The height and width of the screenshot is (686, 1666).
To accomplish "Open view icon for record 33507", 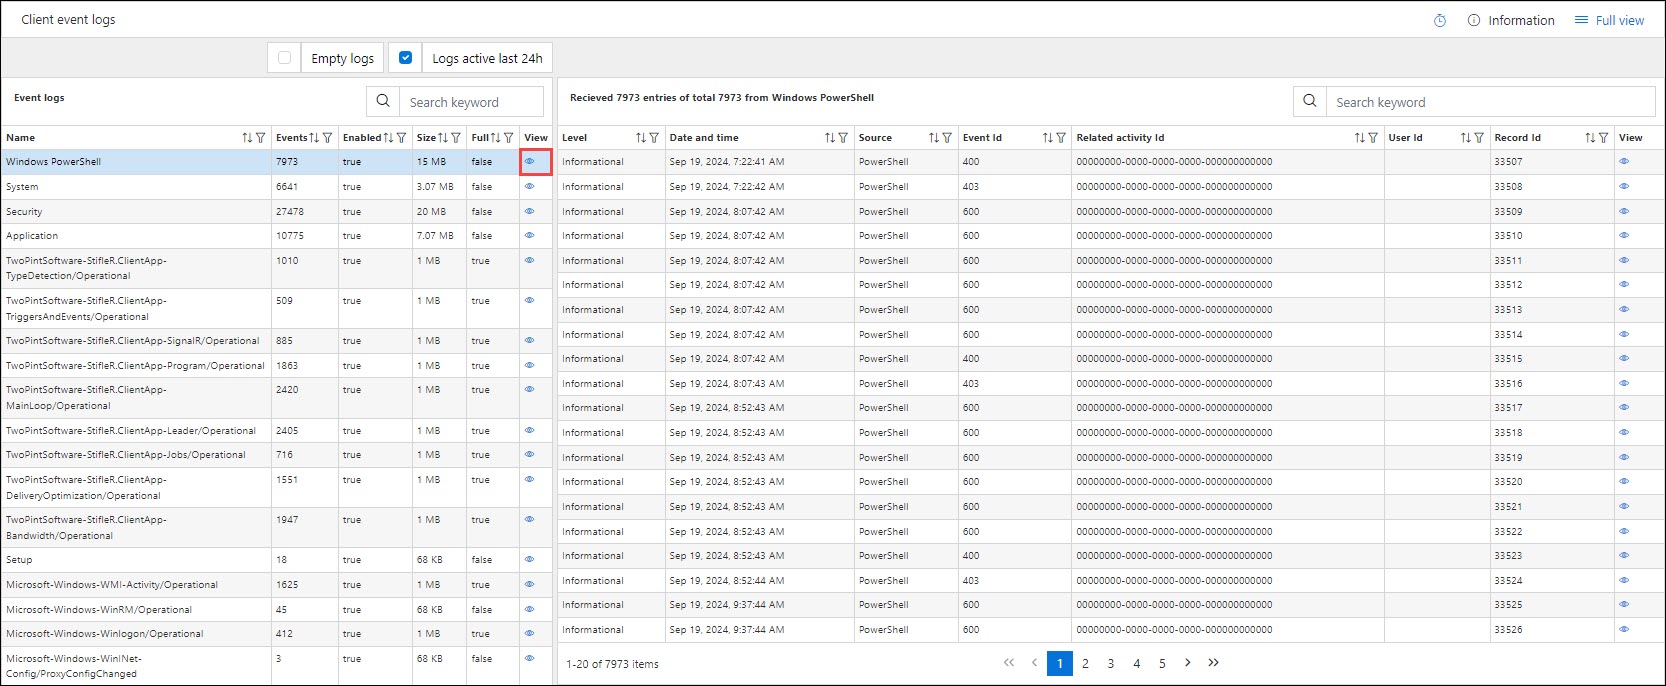I will pyautogui.click(x=1624, y=161).
